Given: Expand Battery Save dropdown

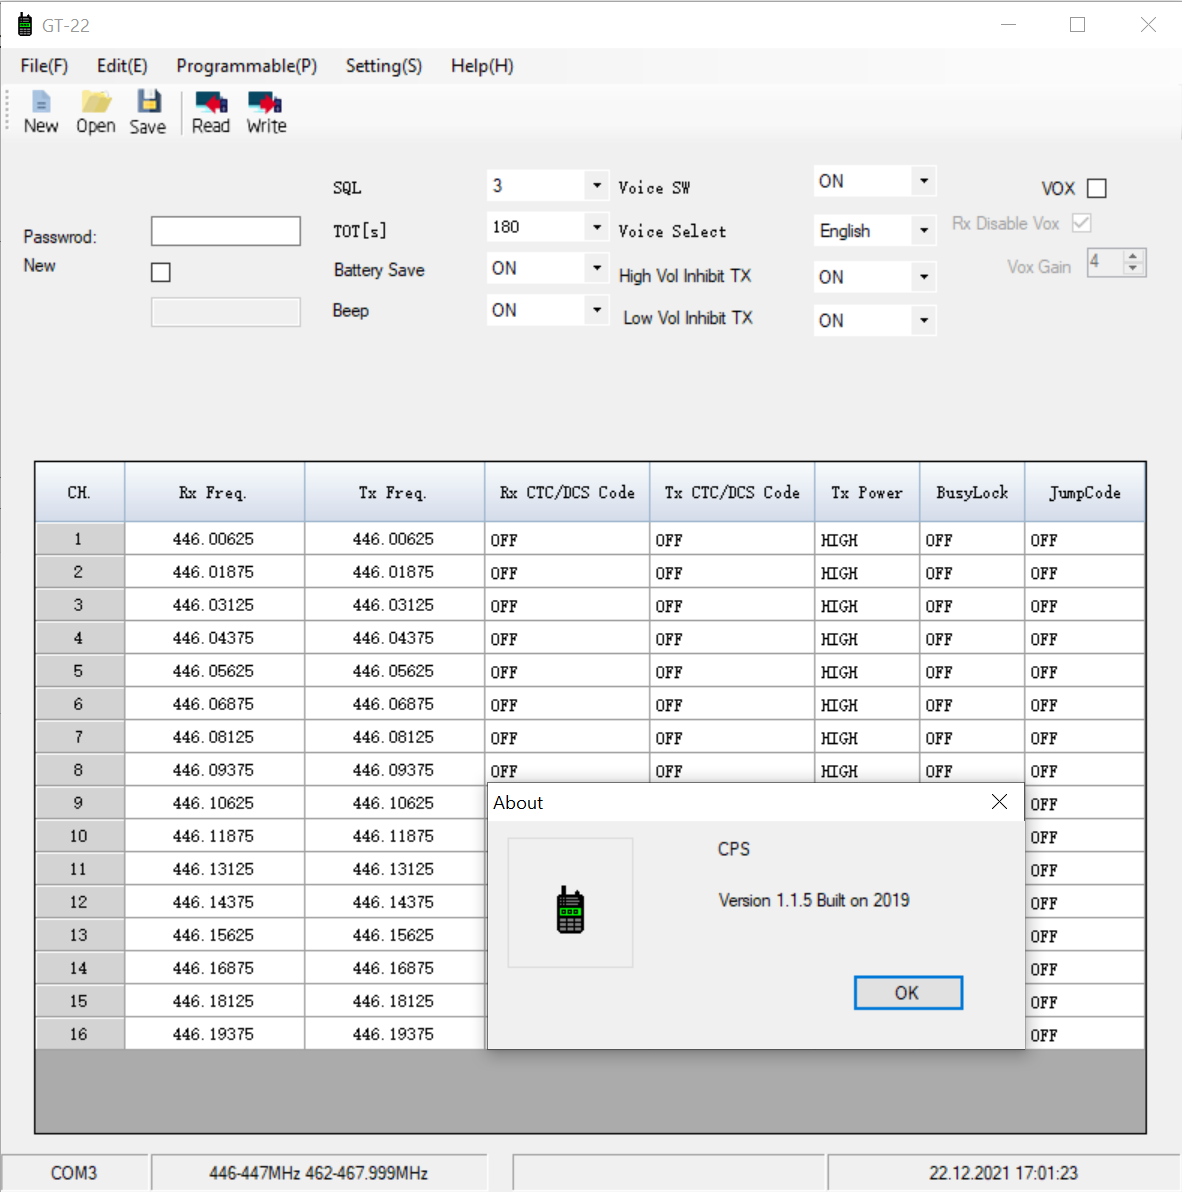Looking at the screenshot, I should pos(597,268).
